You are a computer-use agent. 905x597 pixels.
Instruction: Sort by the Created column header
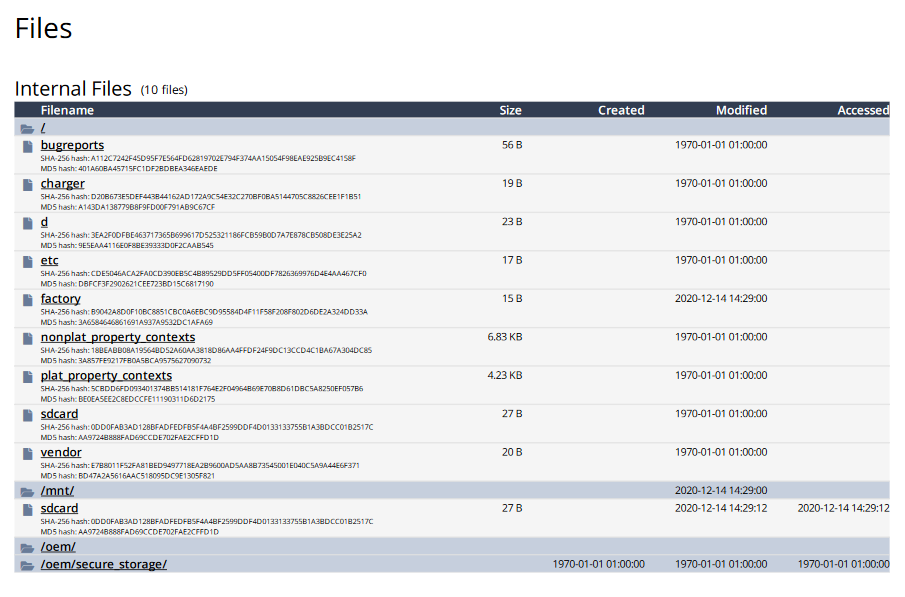point(621,110)
